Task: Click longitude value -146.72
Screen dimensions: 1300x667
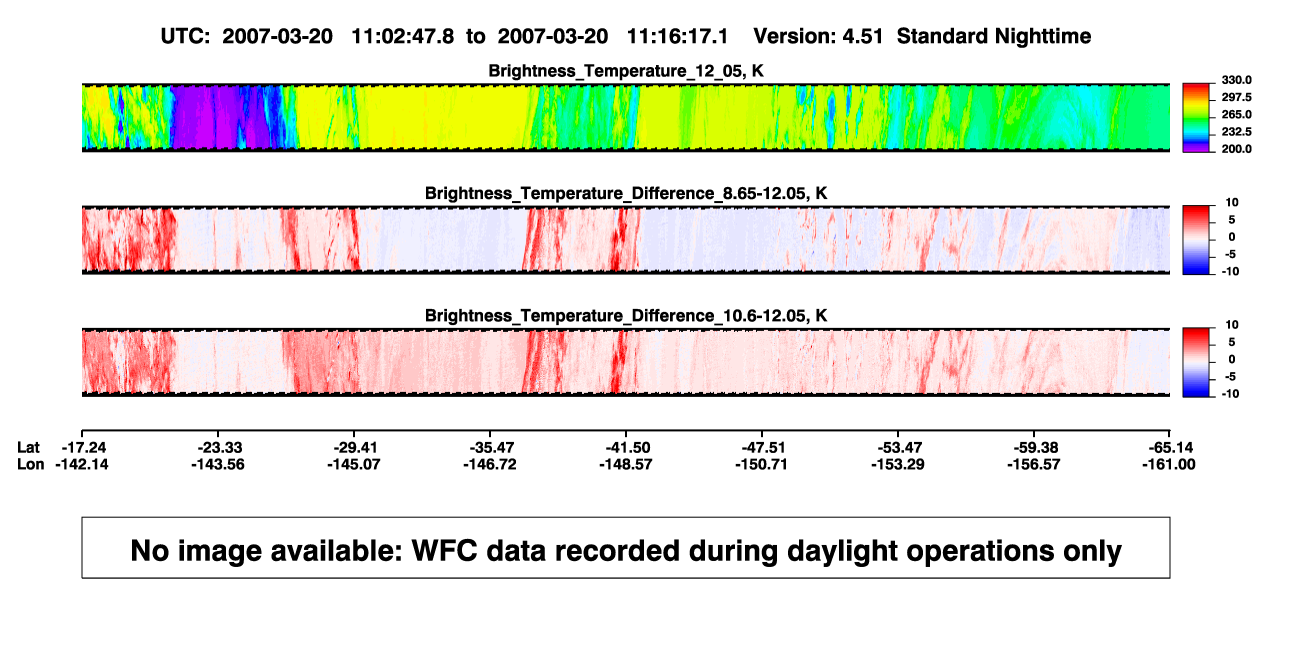Action: [490, 464]
